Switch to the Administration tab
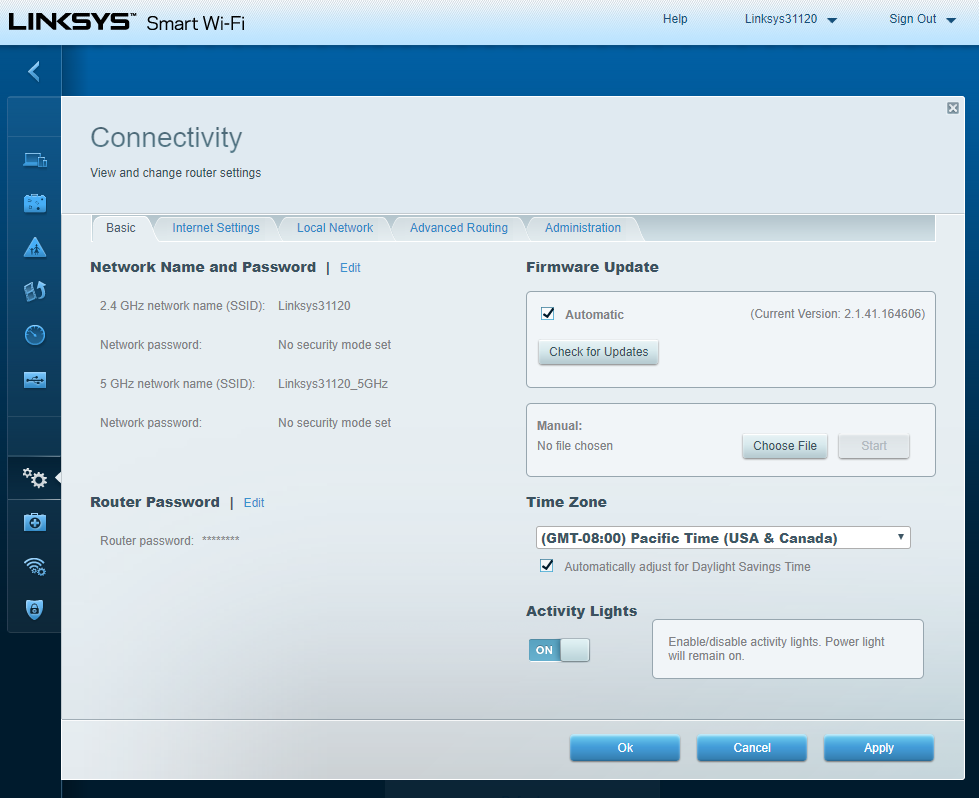This screenshot has height=798, width=979. pos(583,228)
